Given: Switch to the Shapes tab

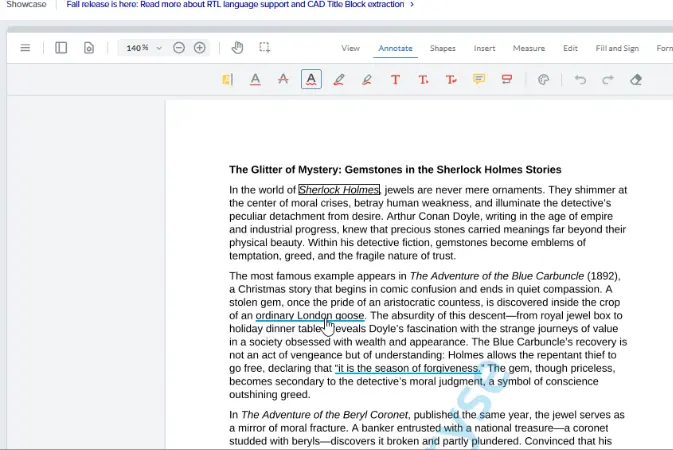Looking at the screenshot, I should [443, 48].
